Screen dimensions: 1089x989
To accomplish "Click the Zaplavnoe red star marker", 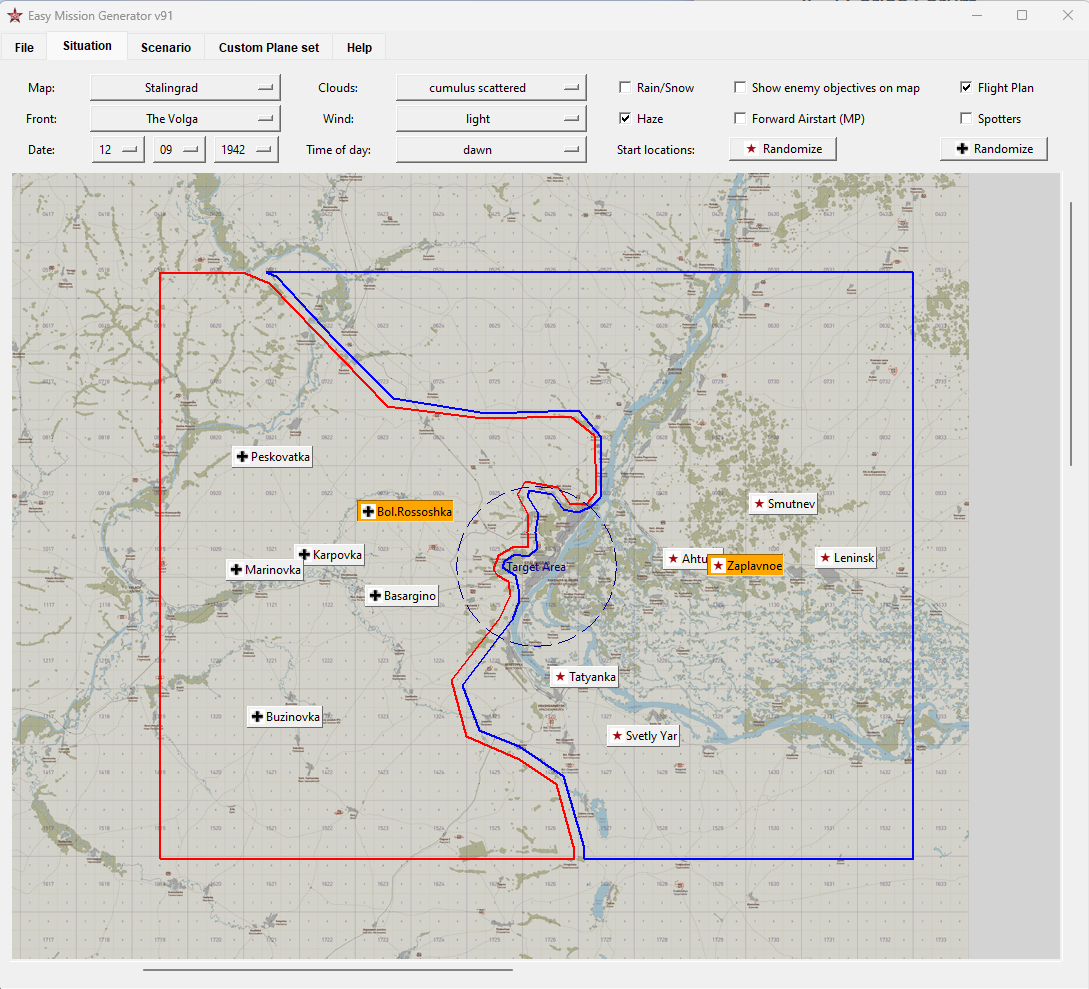I will tap(745, 565).
